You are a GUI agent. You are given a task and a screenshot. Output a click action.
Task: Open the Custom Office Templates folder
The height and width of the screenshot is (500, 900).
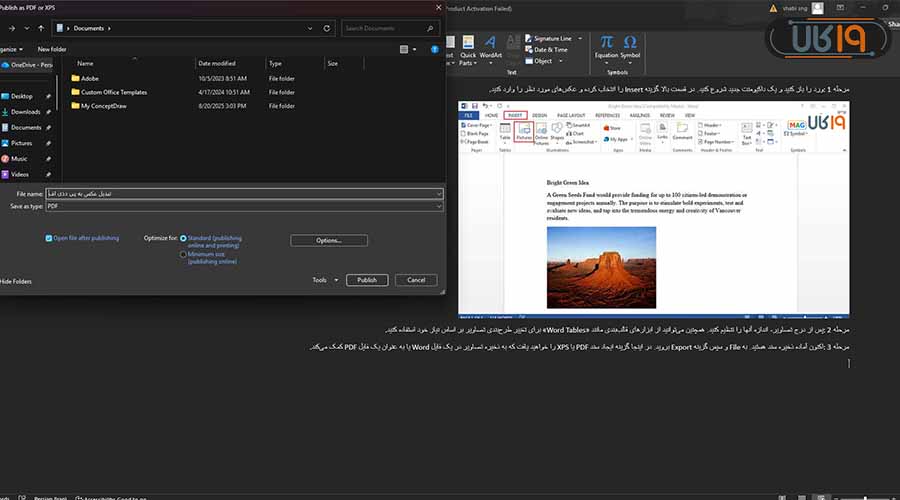(x=113, y=91)
